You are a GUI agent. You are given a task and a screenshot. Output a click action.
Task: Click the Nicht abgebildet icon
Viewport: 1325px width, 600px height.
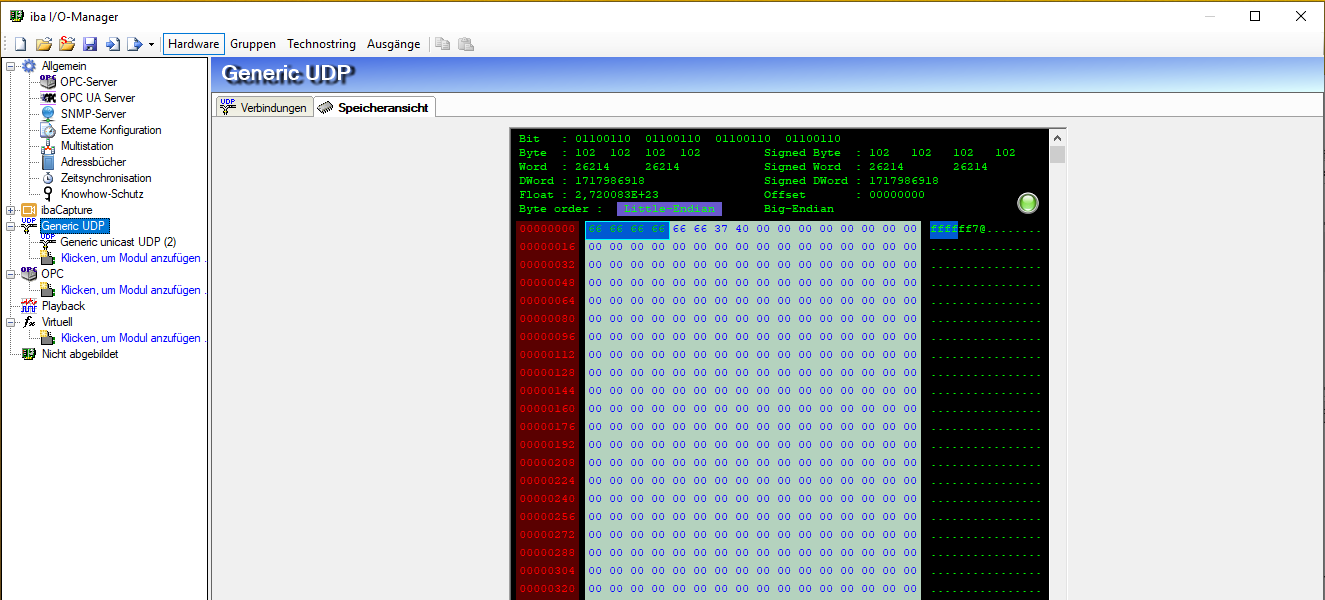(x=29, y=354)
